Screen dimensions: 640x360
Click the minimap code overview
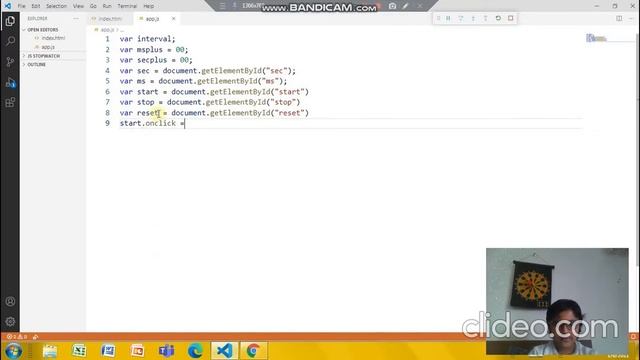(596, 38)
